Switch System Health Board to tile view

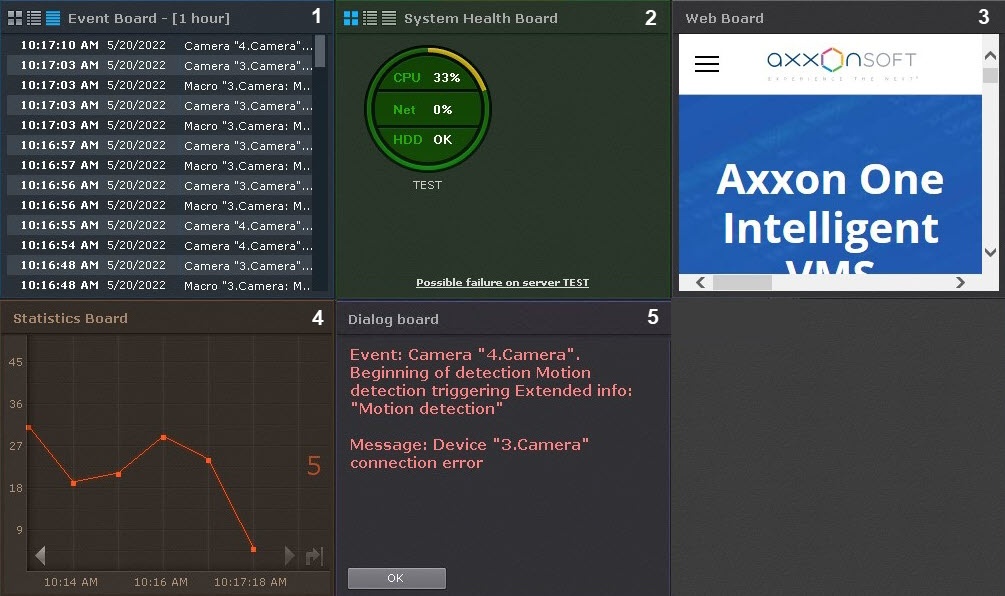pyautogui.click(x=351, y=18)
